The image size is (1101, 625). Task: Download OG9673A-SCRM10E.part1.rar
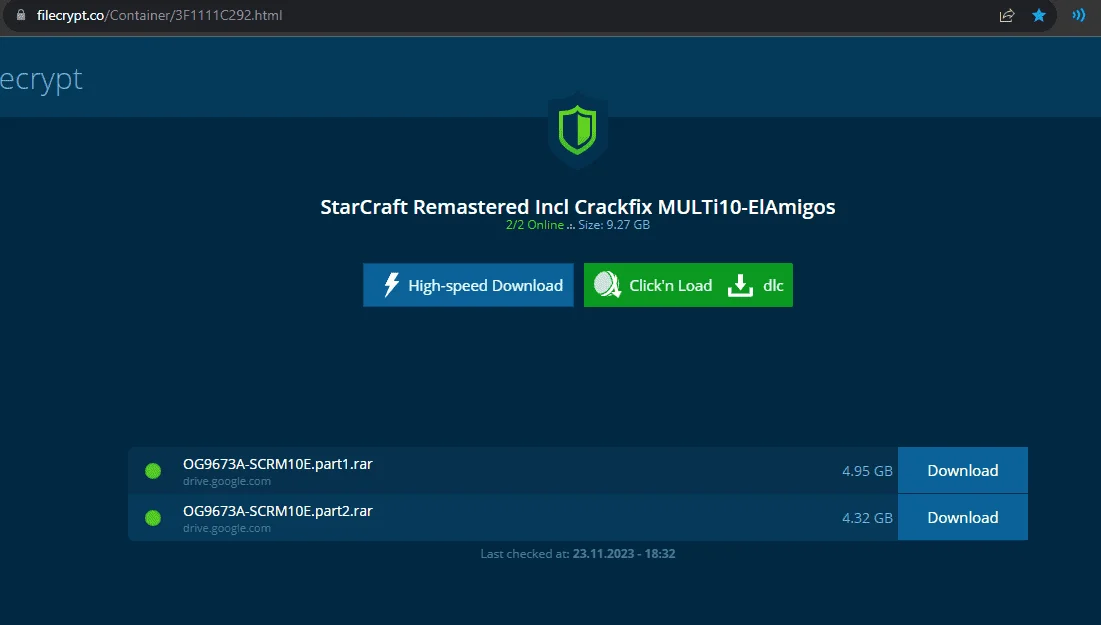pyautogui.click(x=963, y=471)
